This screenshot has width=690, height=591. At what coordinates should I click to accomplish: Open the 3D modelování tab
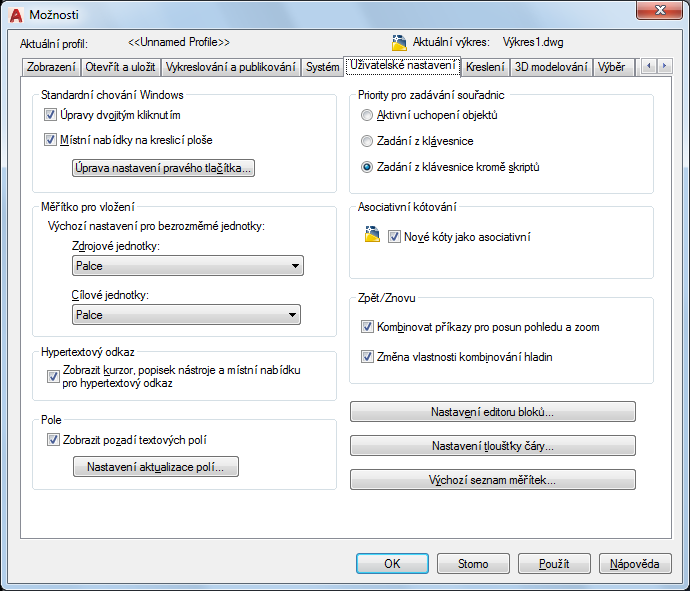click(551, 67)
